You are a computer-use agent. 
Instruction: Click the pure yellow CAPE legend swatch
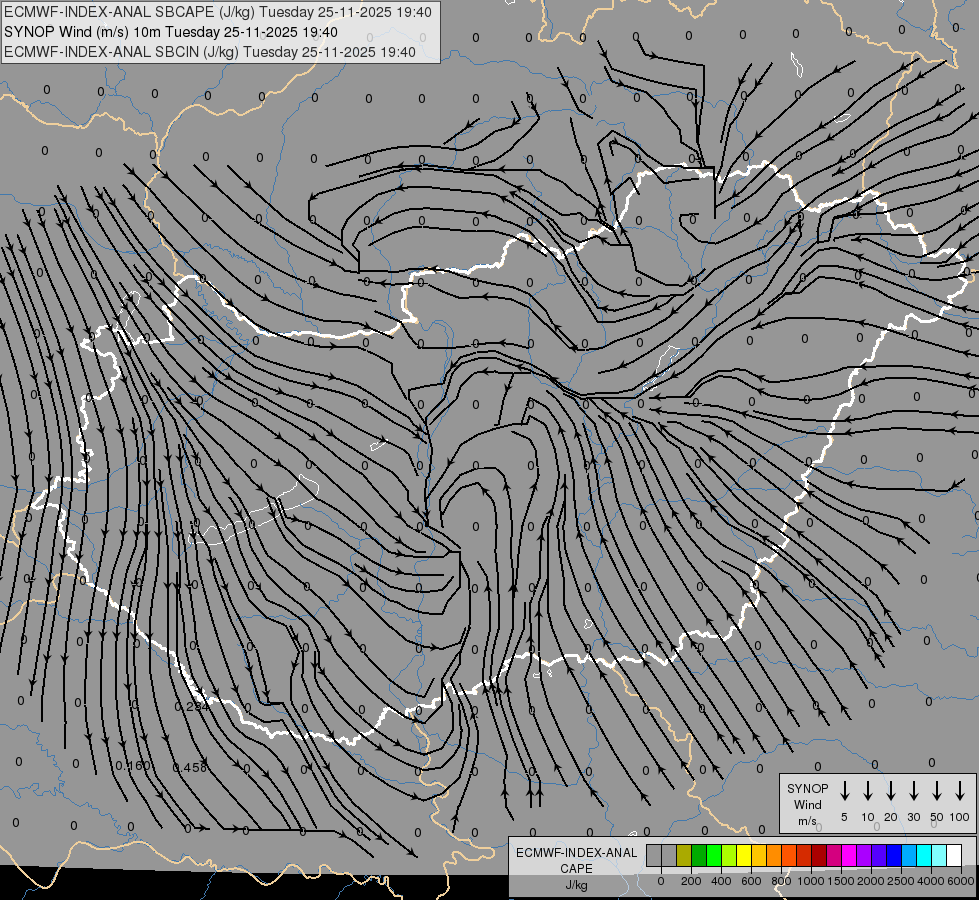coord(744,855)
